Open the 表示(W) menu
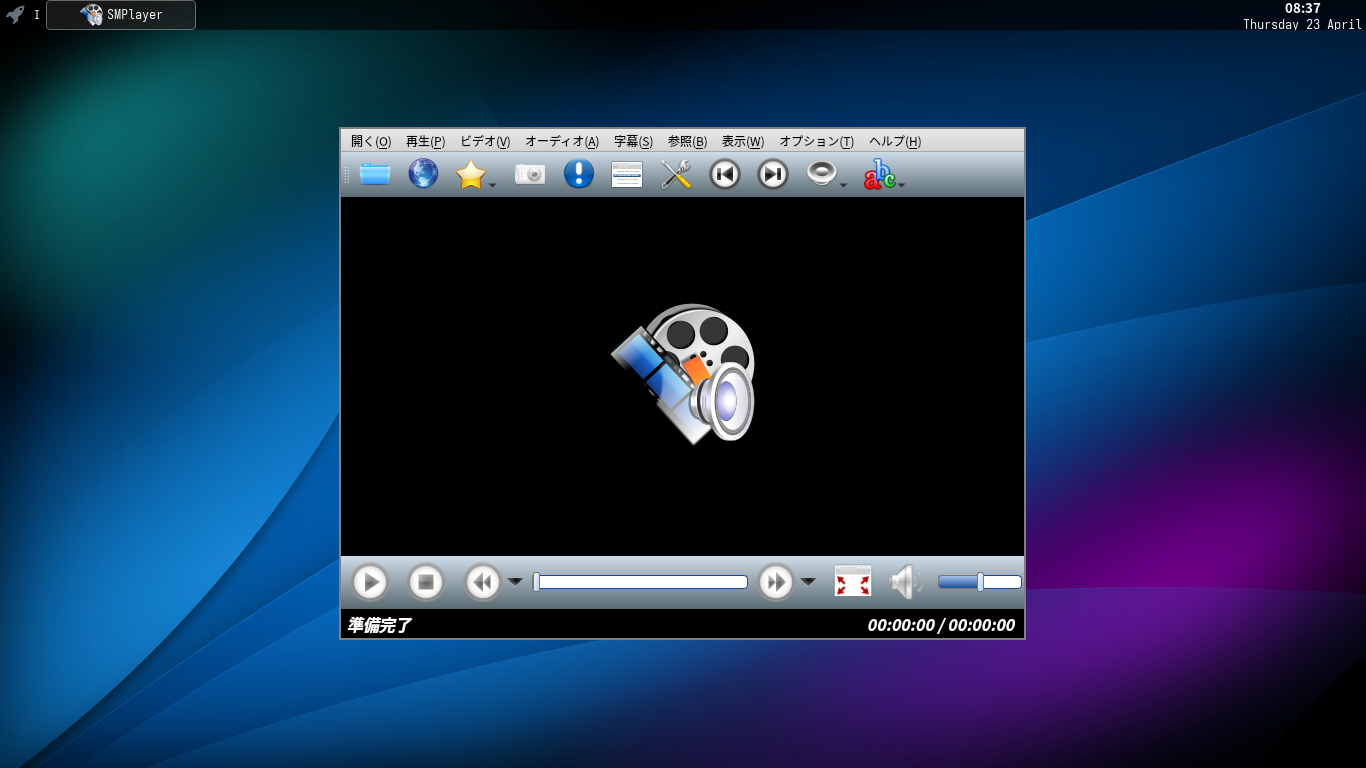 [x=743, y=141]
